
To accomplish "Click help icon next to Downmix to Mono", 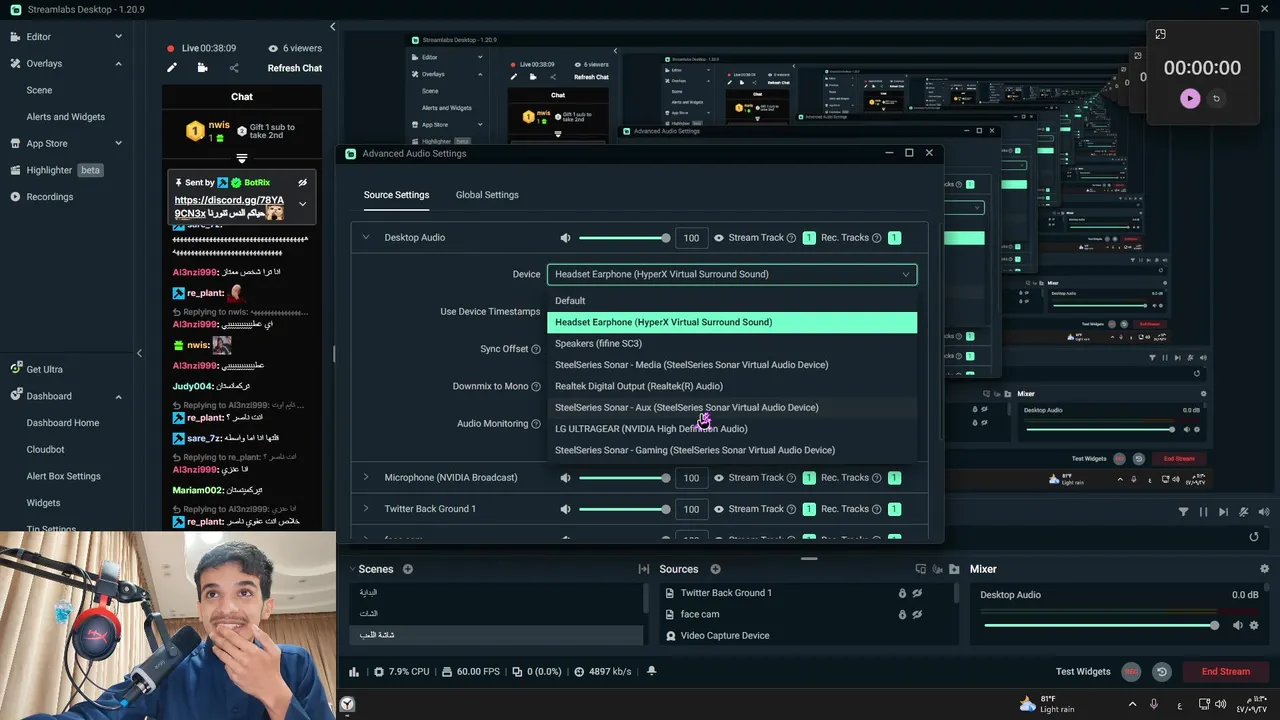I will click(536, 386).
